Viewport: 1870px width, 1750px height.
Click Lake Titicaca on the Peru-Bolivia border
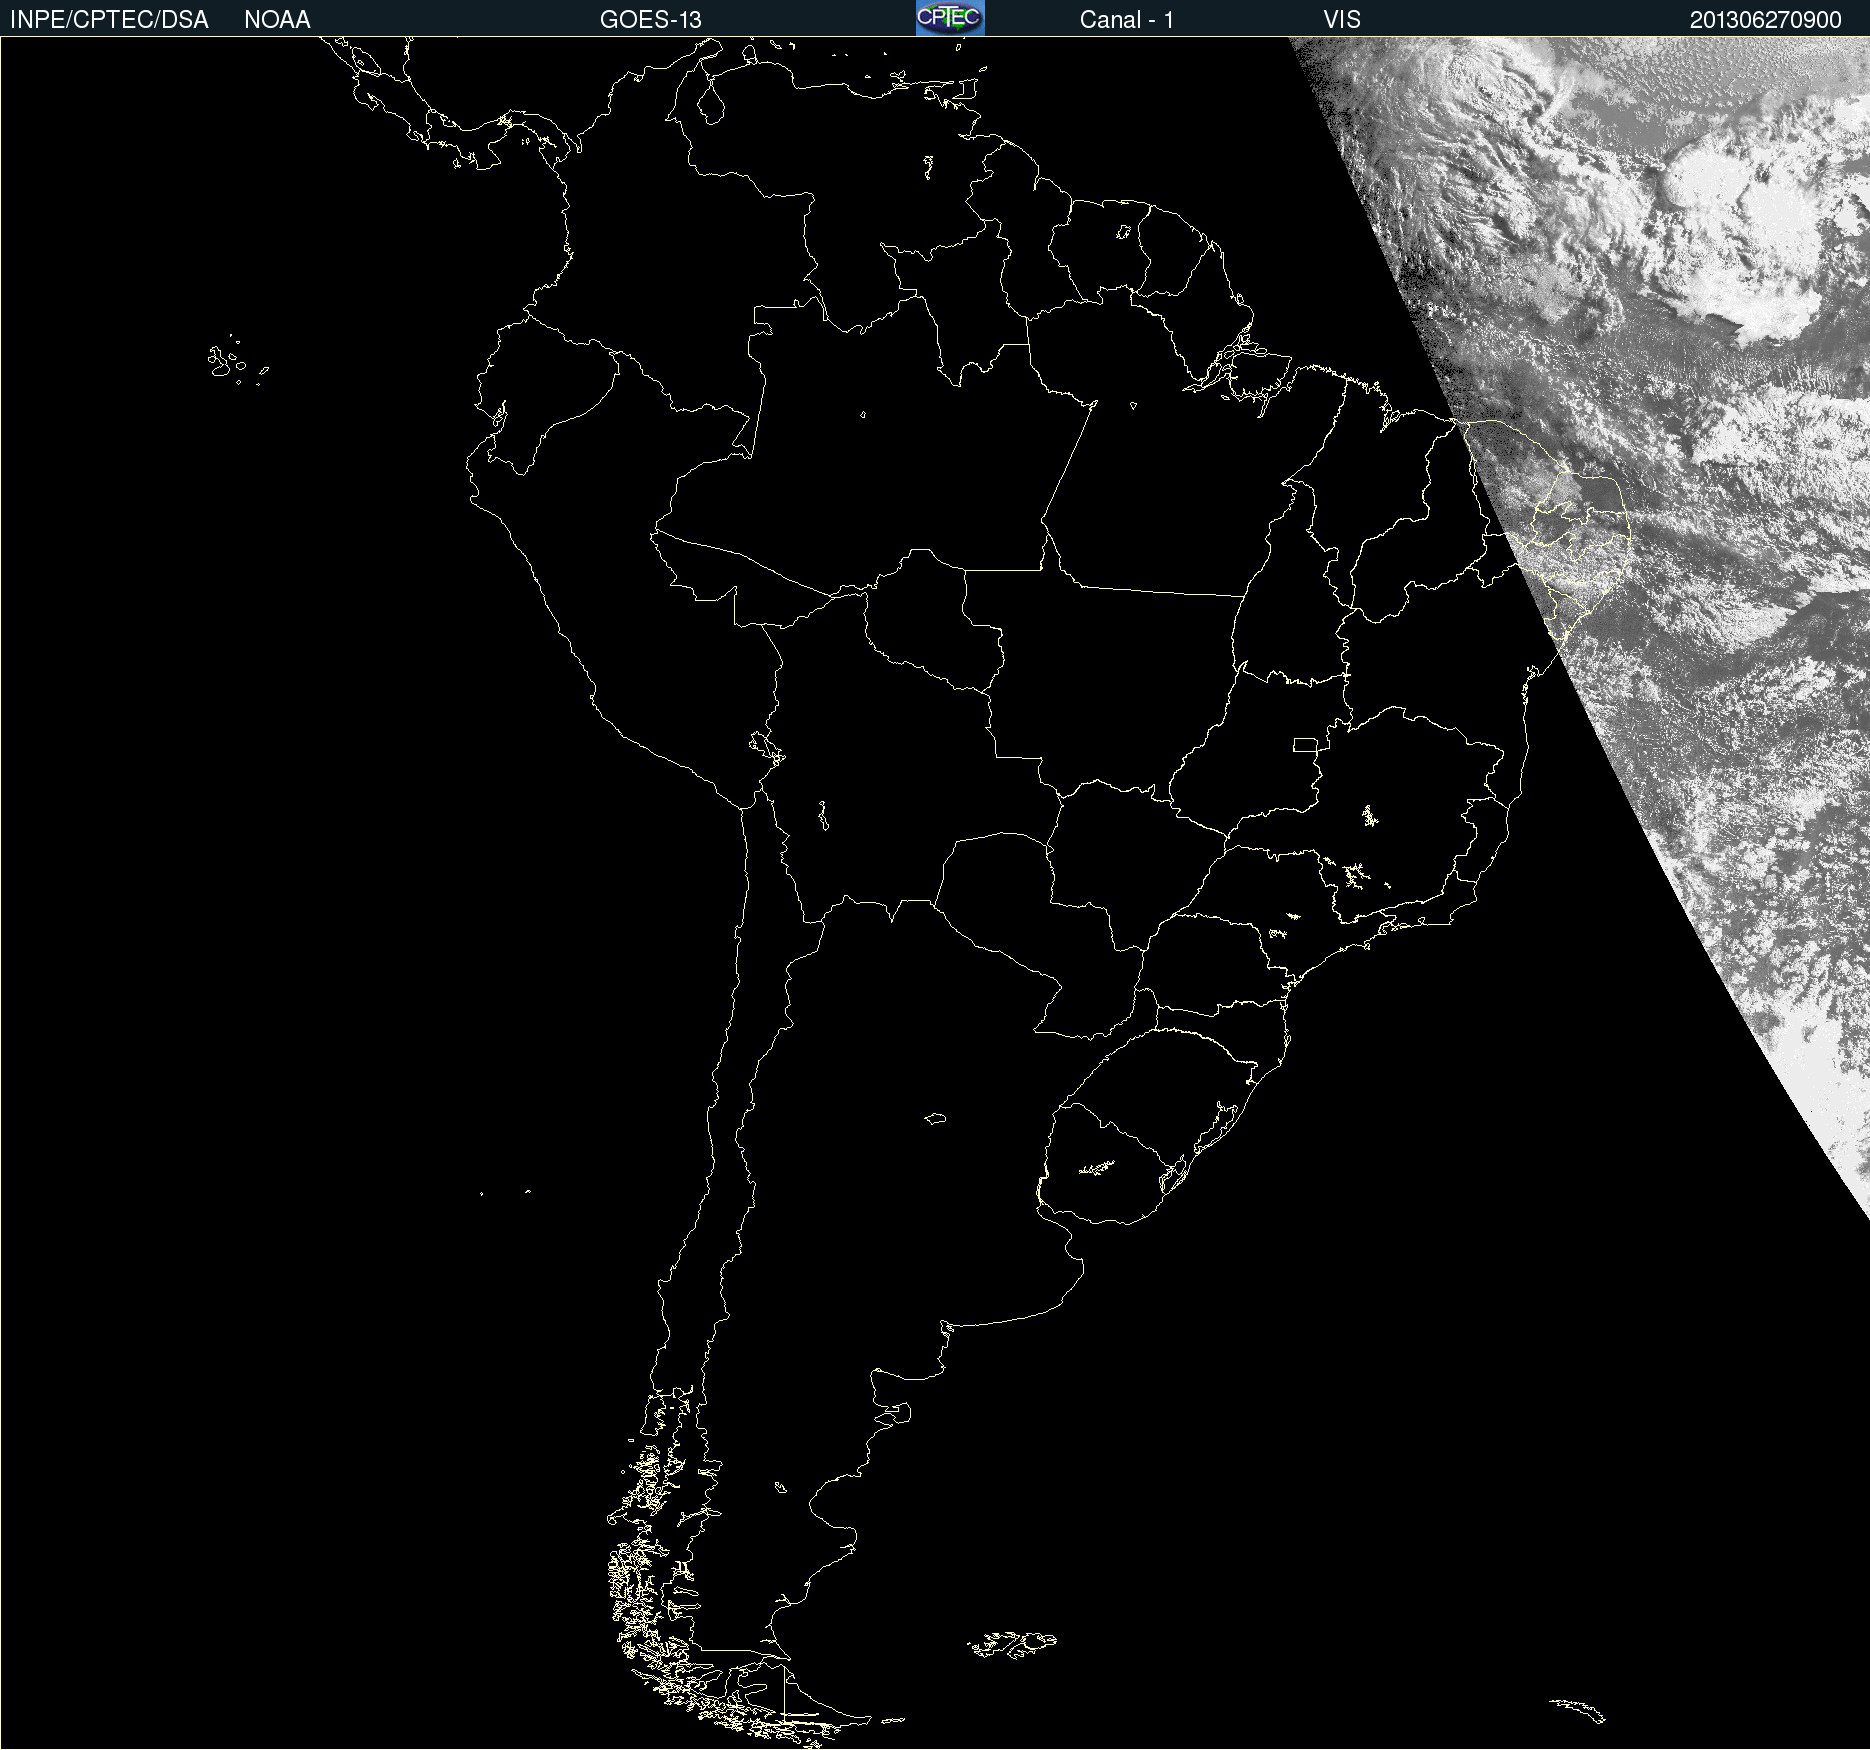point(766,746)
